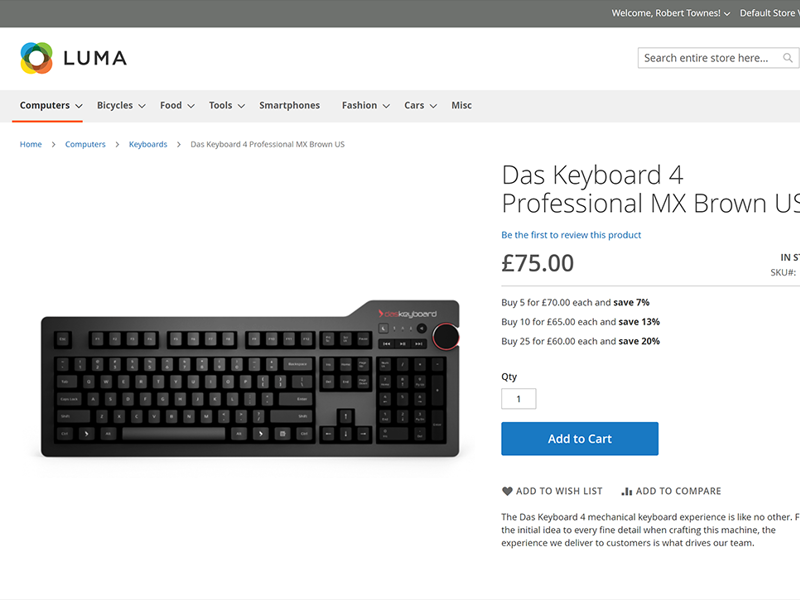Open the Fashion category menu
800x600 pixels.
(359, 105)
